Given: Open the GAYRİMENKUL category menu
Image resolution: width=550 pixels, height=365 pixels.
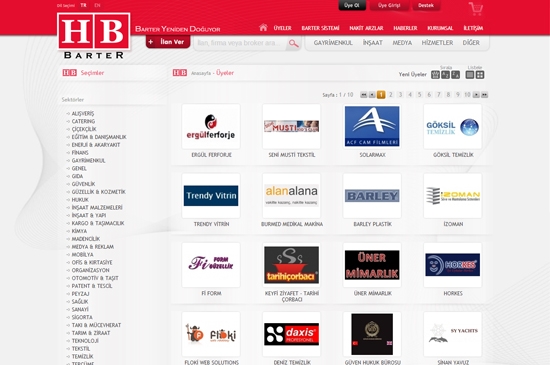Looking at the screenshot, I should (333, 43).
